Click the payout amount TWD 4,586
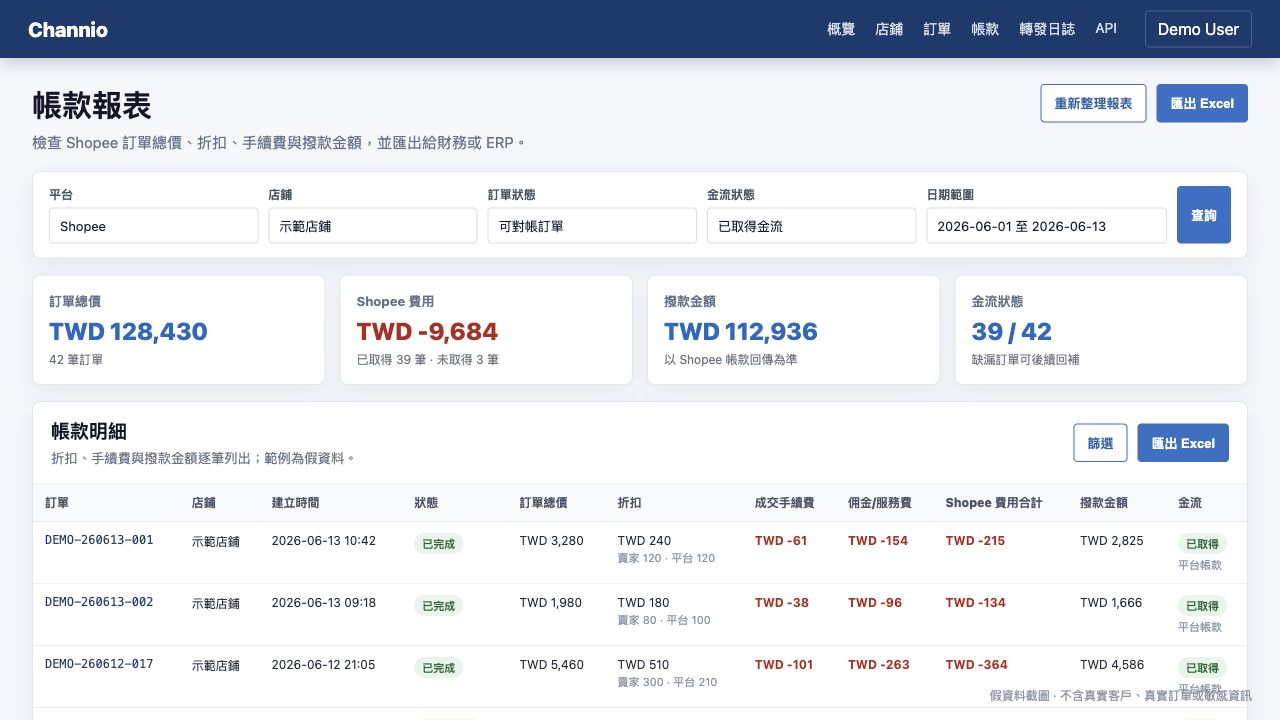This screenshot has height=720, width=1280. 1112,665
